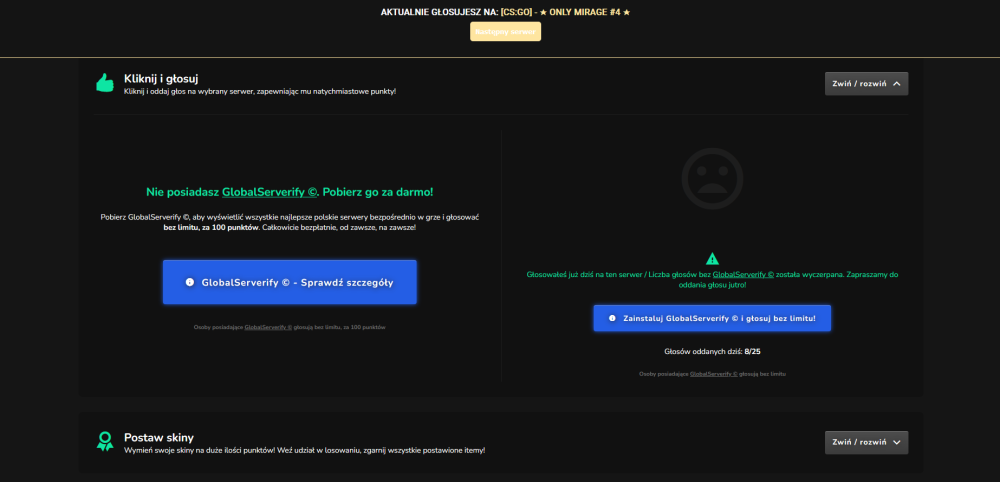Viewport: 1000px width, 482px height.
Task: Click info icon on 'Zainstaluj GlobalServerify' button
Action: coord(612,318)
